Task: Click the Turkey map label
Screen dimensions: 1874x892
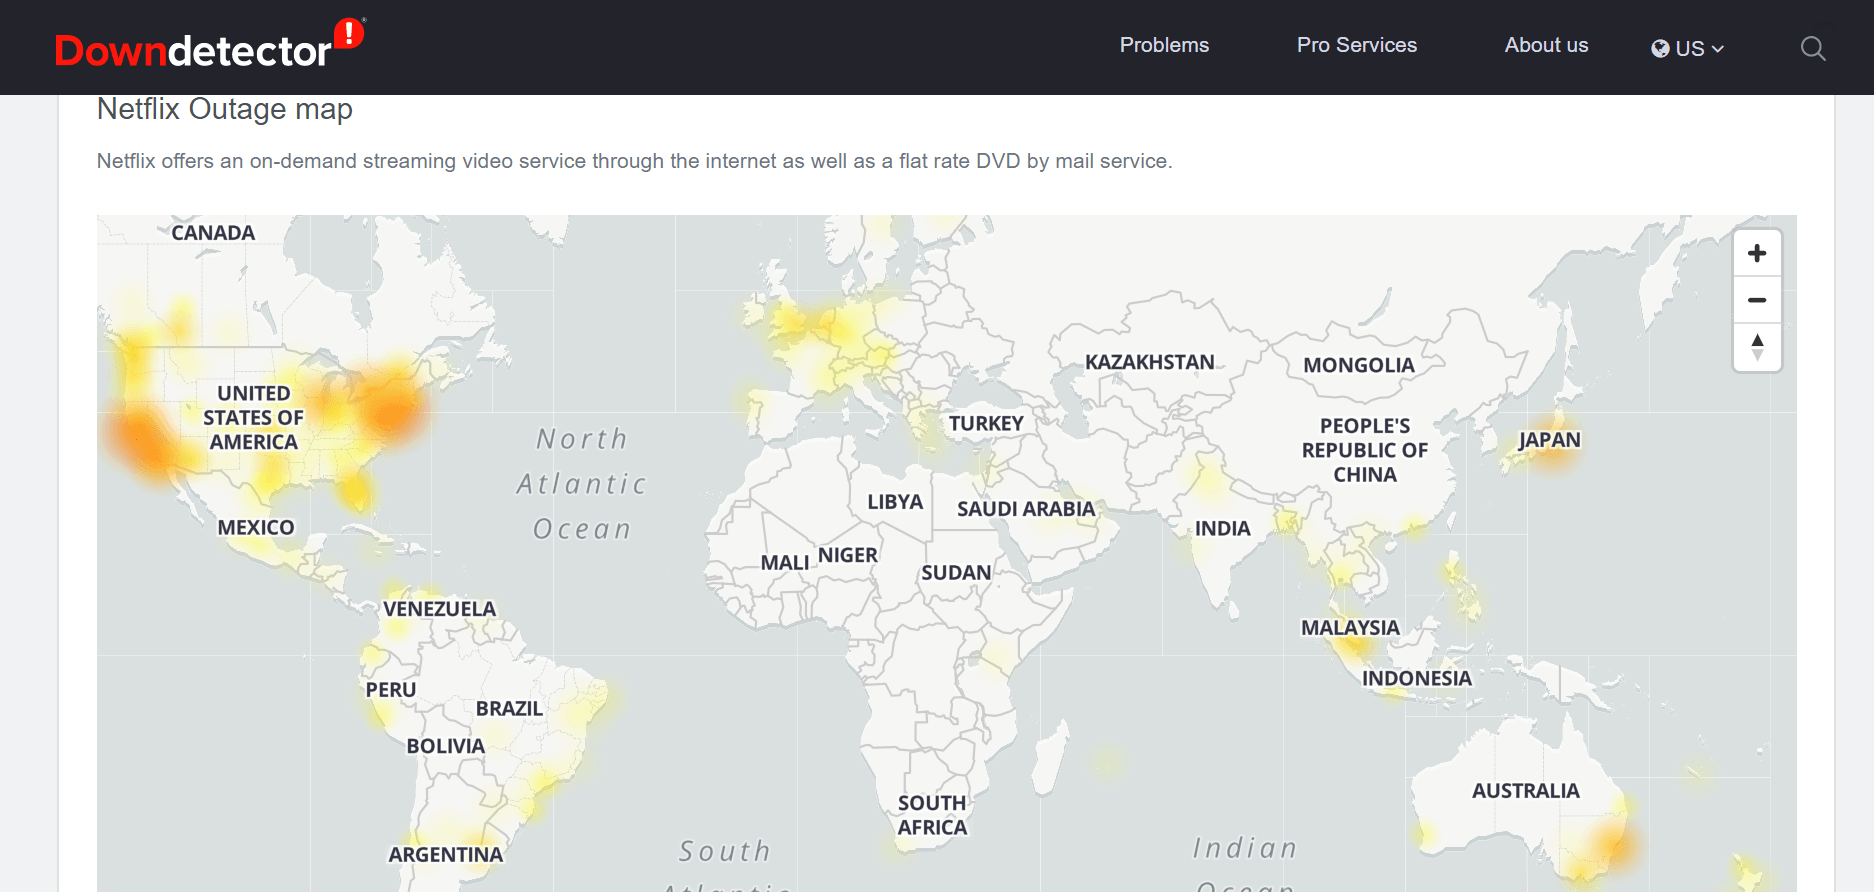Action: 986,424
